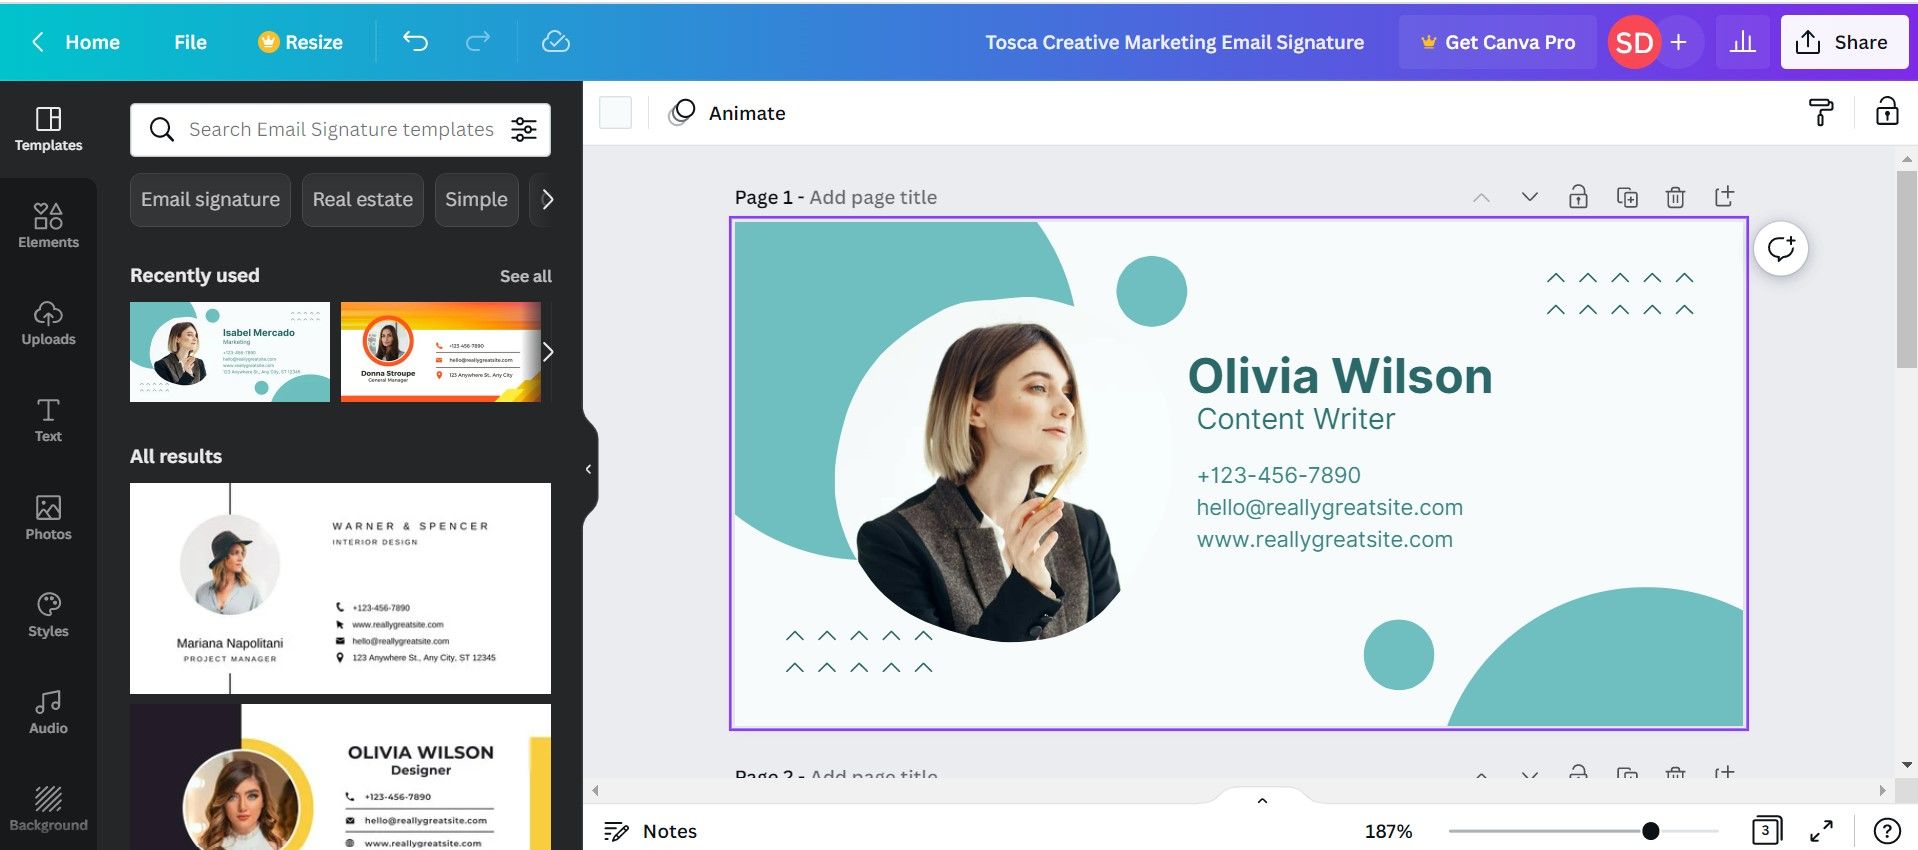
Task: Expand the page thumbnails strip chevron
Action: (1262, 800)
